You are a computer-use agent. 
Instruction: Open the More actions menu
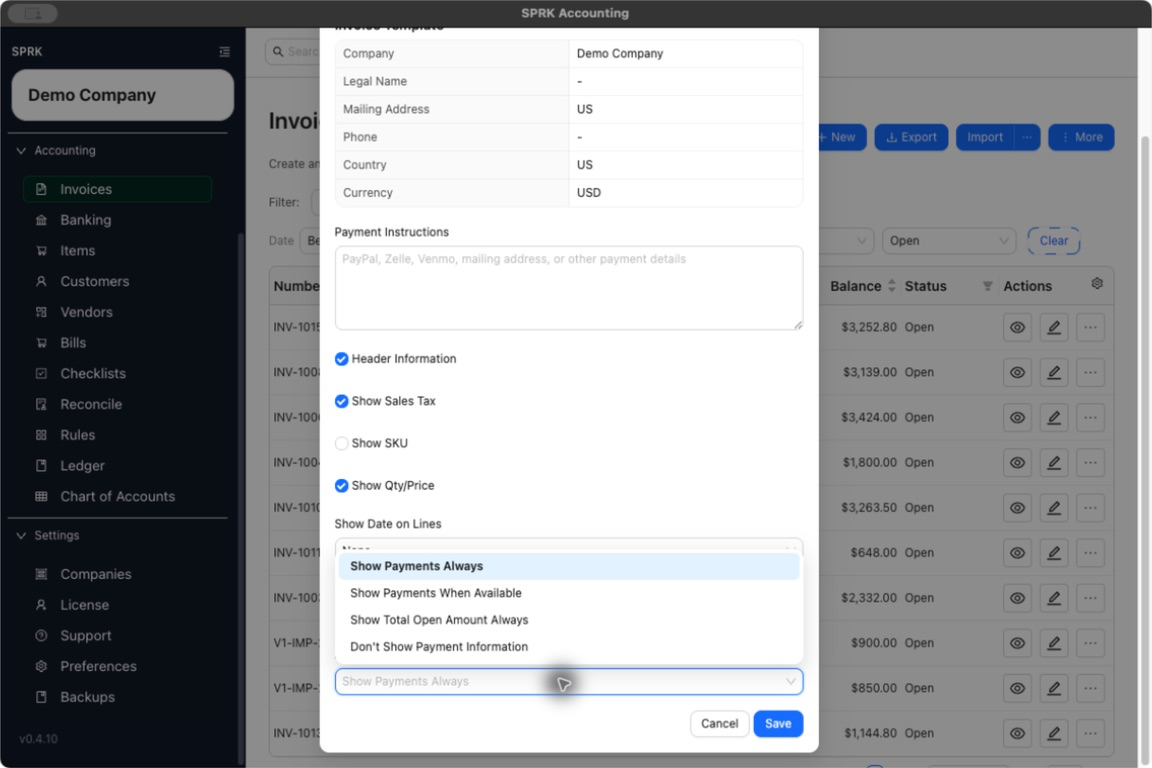coord(1081,137)
